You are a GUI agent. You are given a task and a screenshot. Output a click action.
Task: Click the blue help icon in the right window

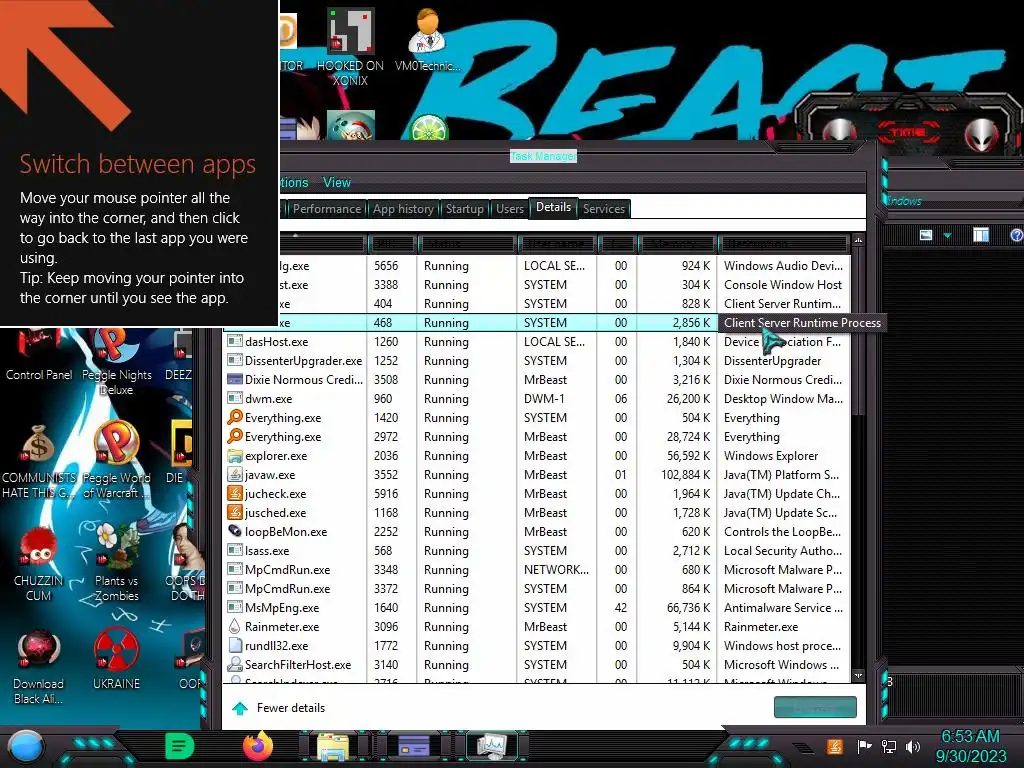[1016, 235]
